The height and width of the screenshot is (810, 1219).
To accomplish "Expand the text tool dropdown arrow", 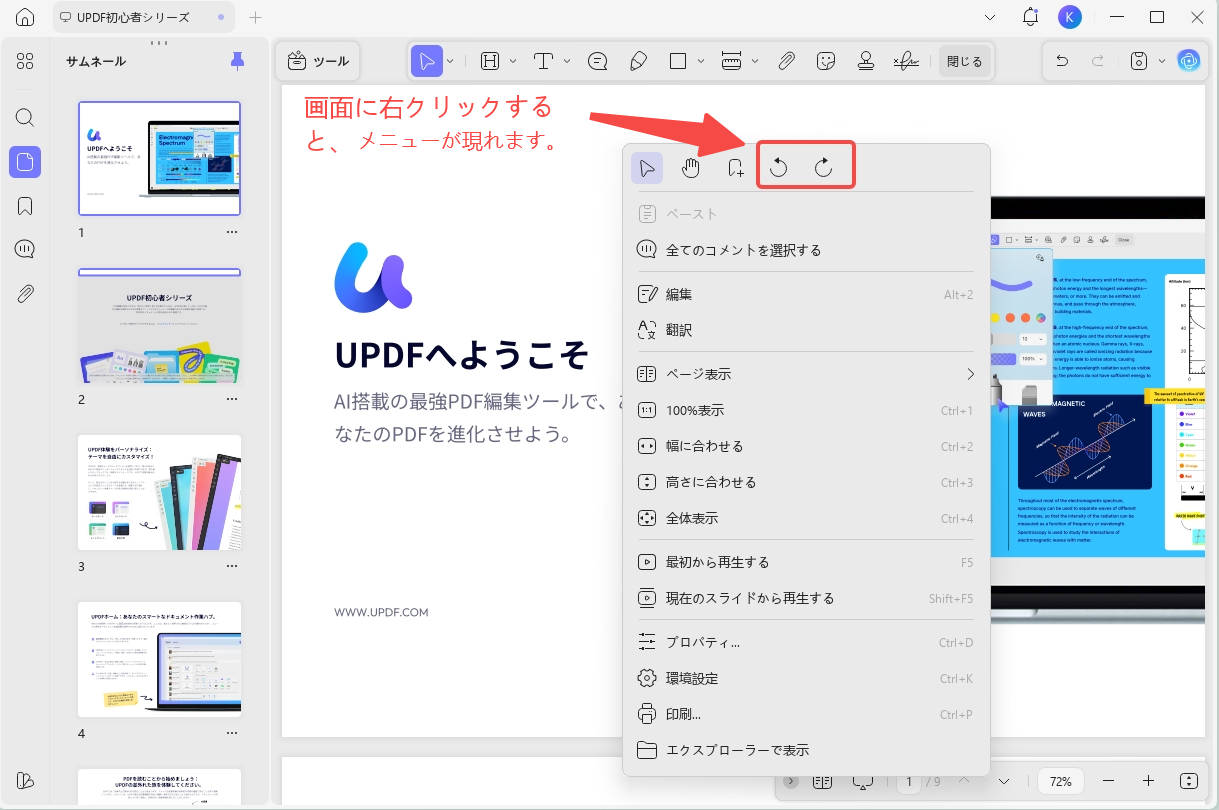I will [x=567, y=61].
